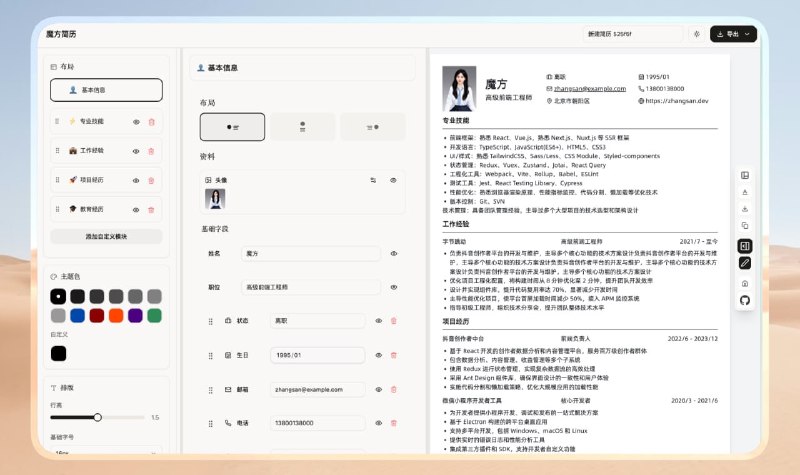Delete the 项目经历 module
This screenshot has height=475, width=800.
[x=151, y=180]
